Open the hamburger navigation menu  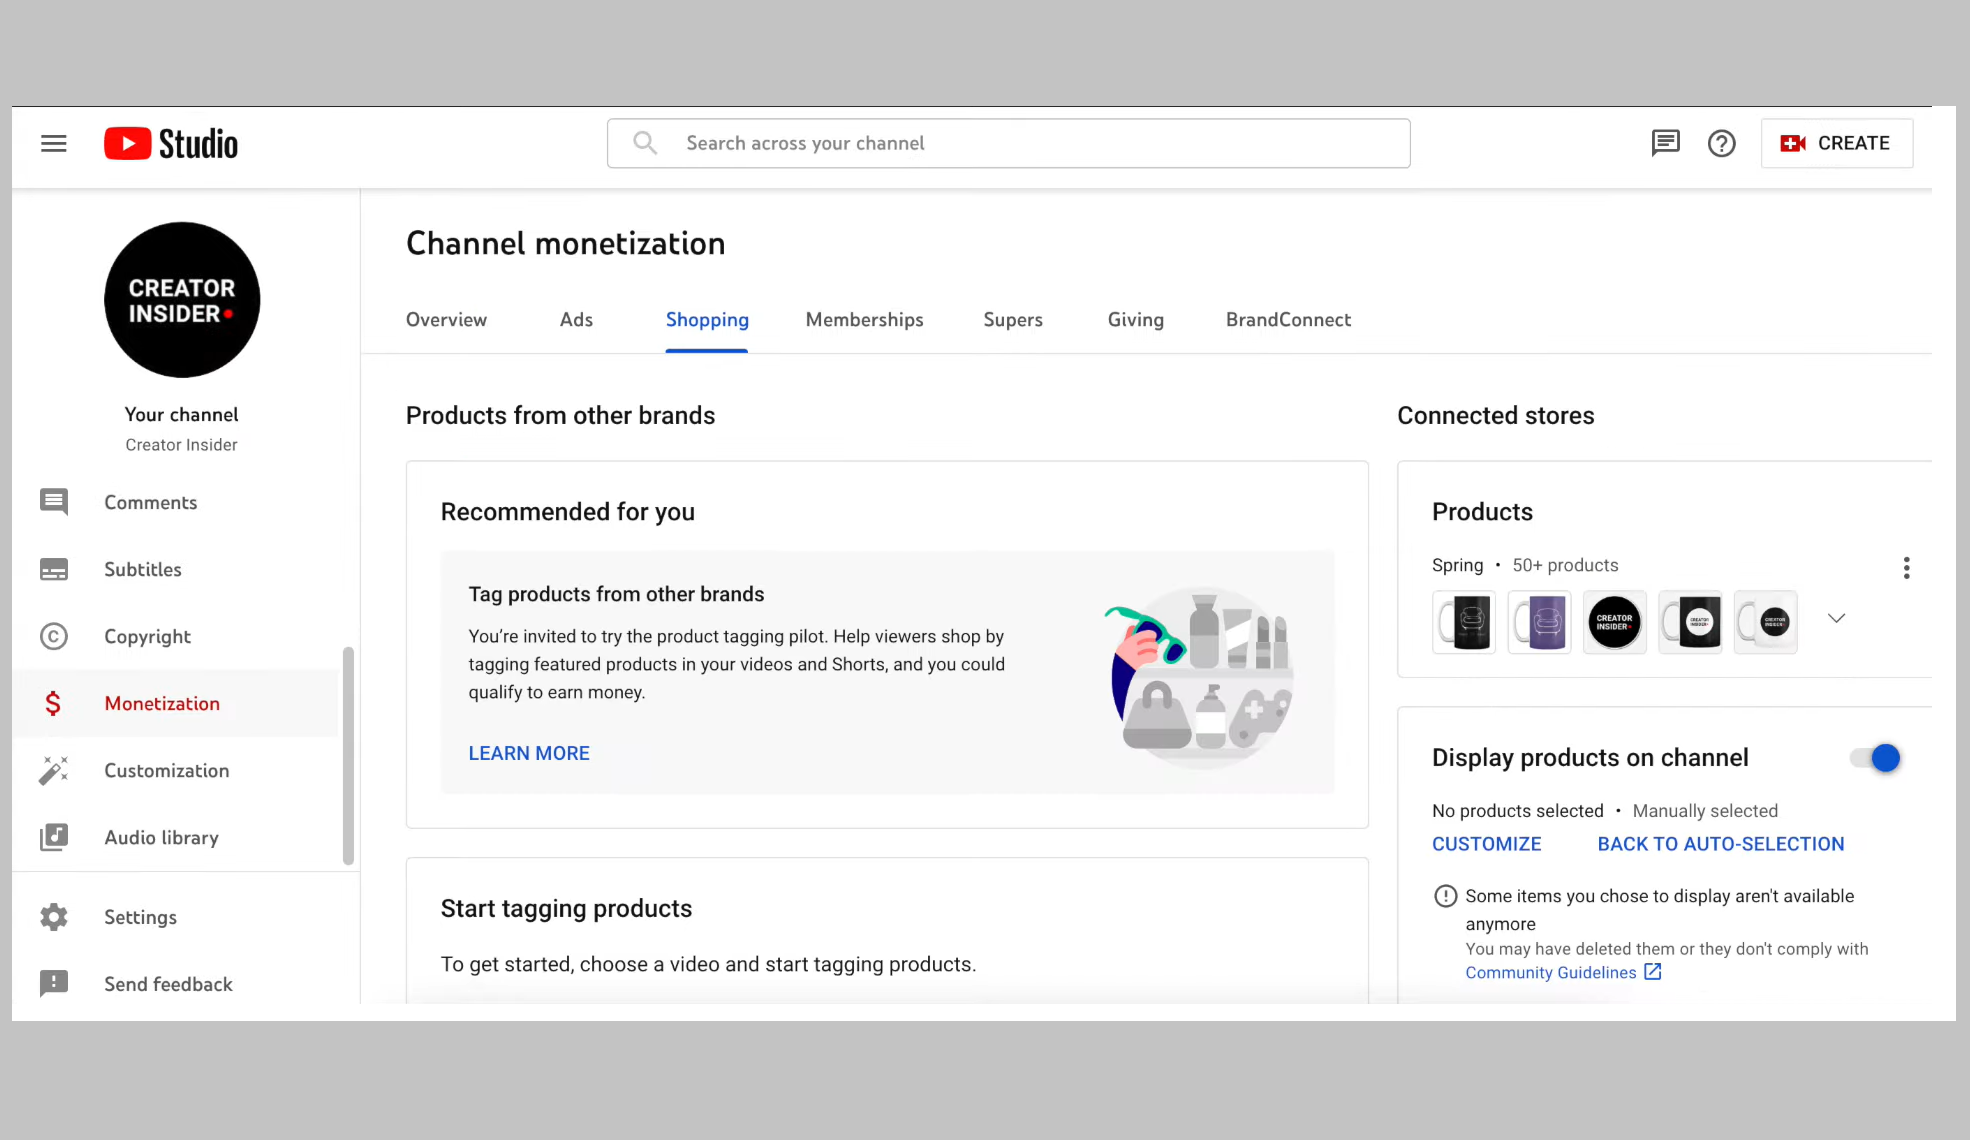[x=54, y=144]
